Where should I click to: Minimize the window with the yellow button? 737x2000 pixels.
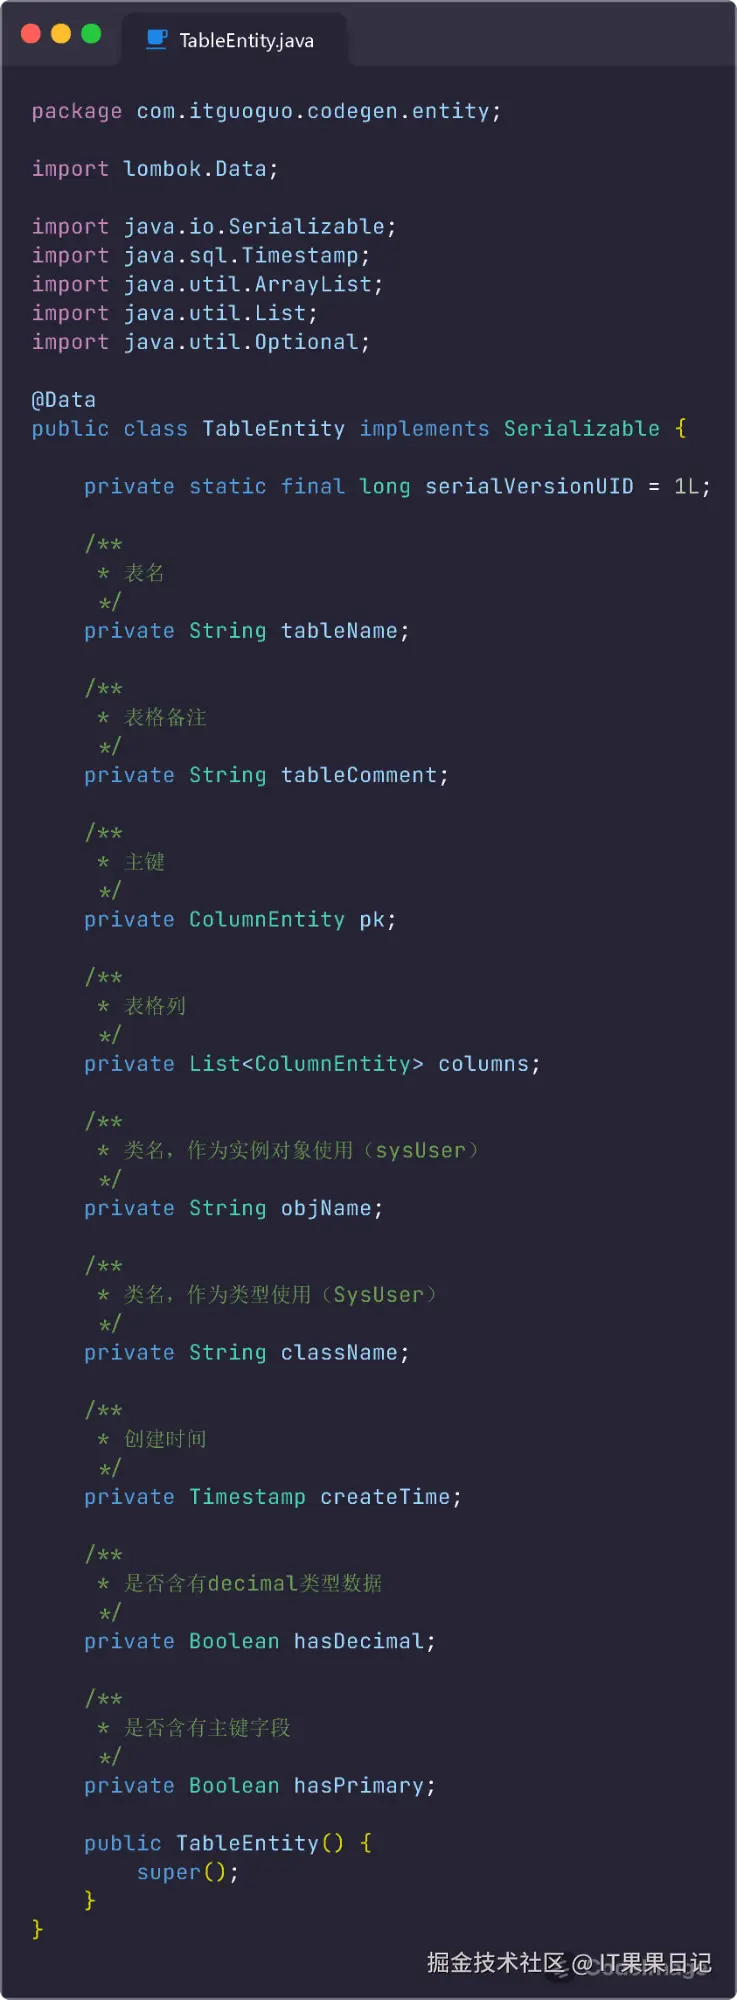[61, 34]
